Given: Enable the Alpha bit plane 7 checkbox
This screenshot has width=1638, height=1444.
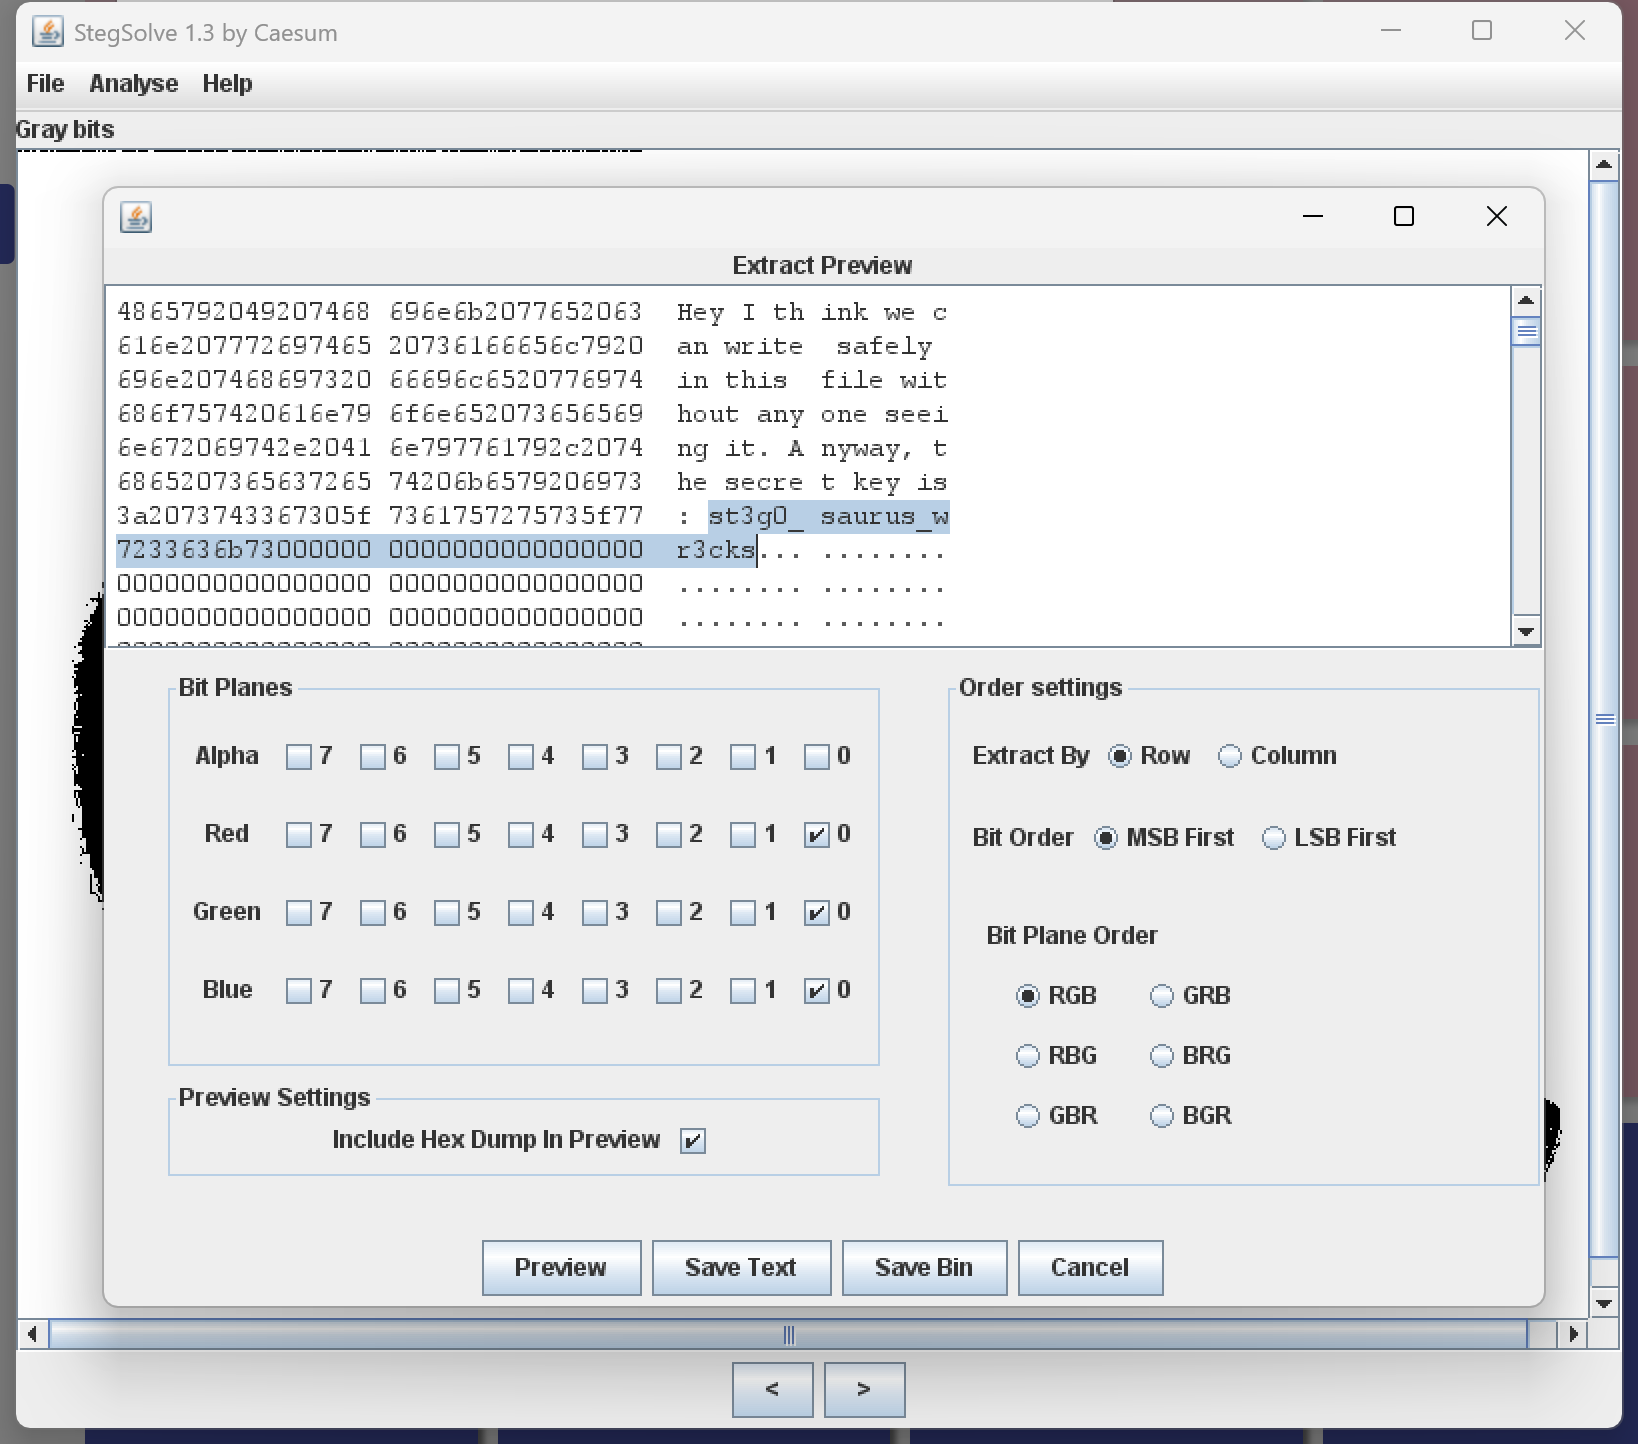Looking at the screenshot, I should [x=298, y=756].
